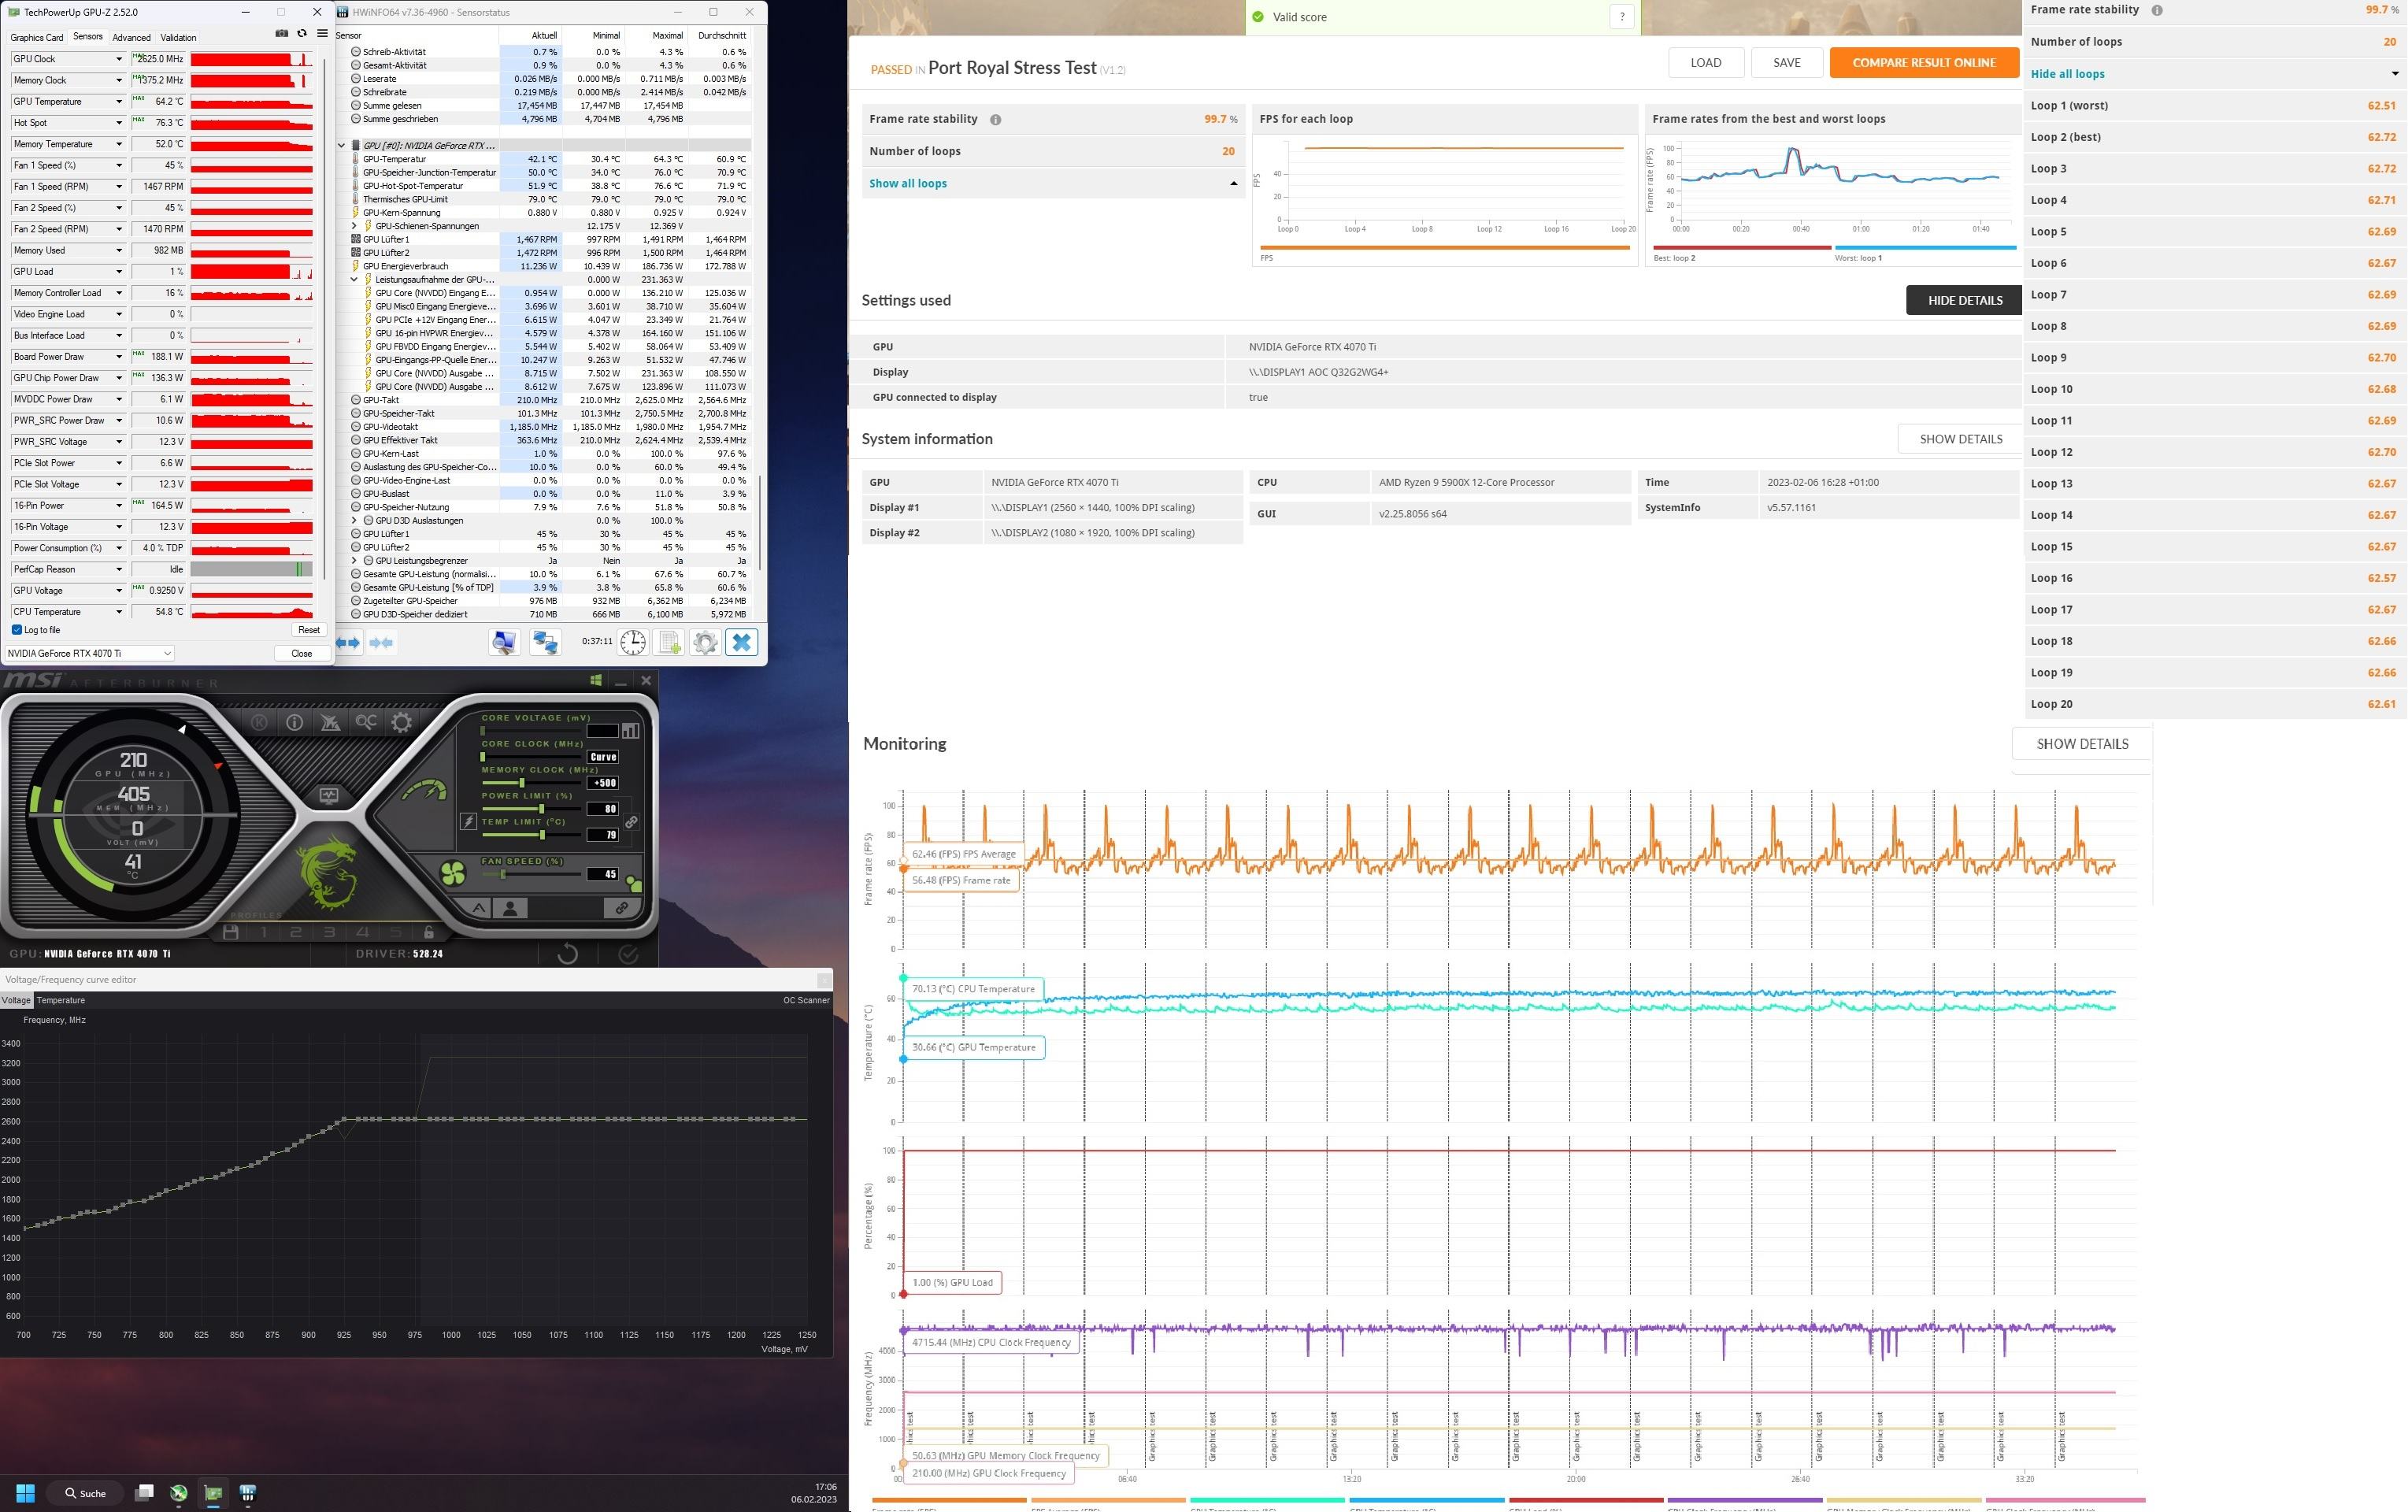
Task: Apply Afterburner settings with checkmark icon
Action: coord(628,953)
